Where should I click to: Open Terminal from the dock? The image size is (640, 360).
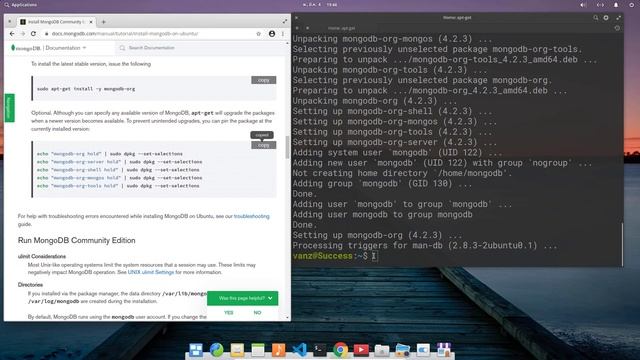click(x=320, y=350)
